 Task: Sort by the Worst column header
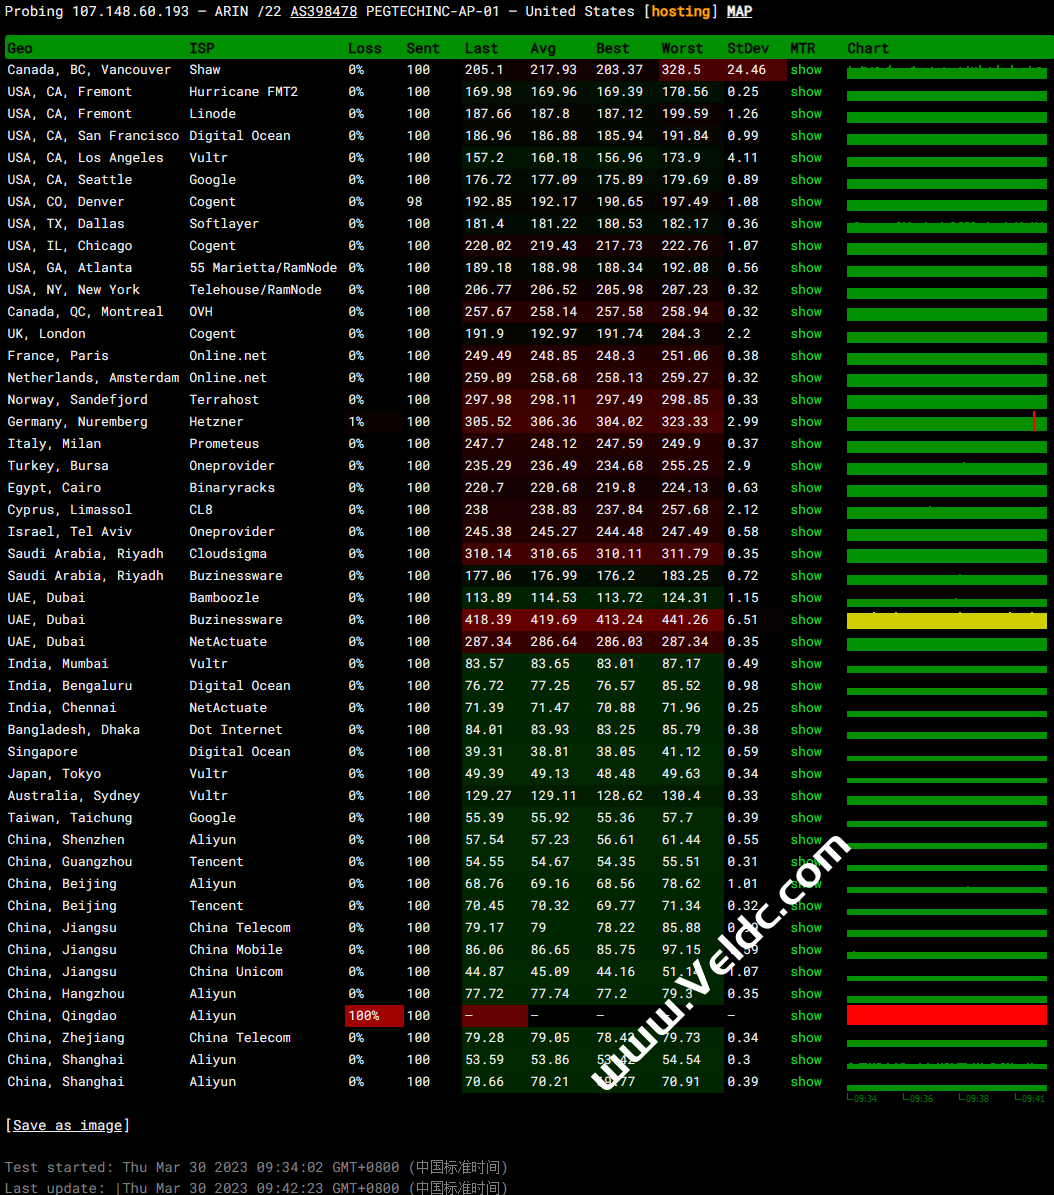(682, 48)
